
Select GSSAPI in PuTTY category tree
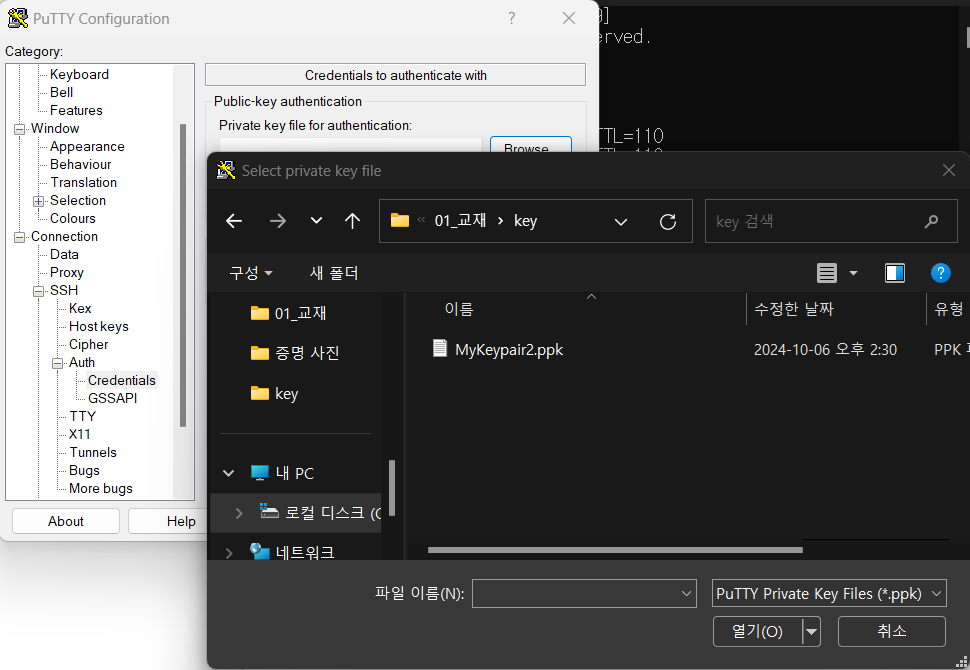click(113, 398)
